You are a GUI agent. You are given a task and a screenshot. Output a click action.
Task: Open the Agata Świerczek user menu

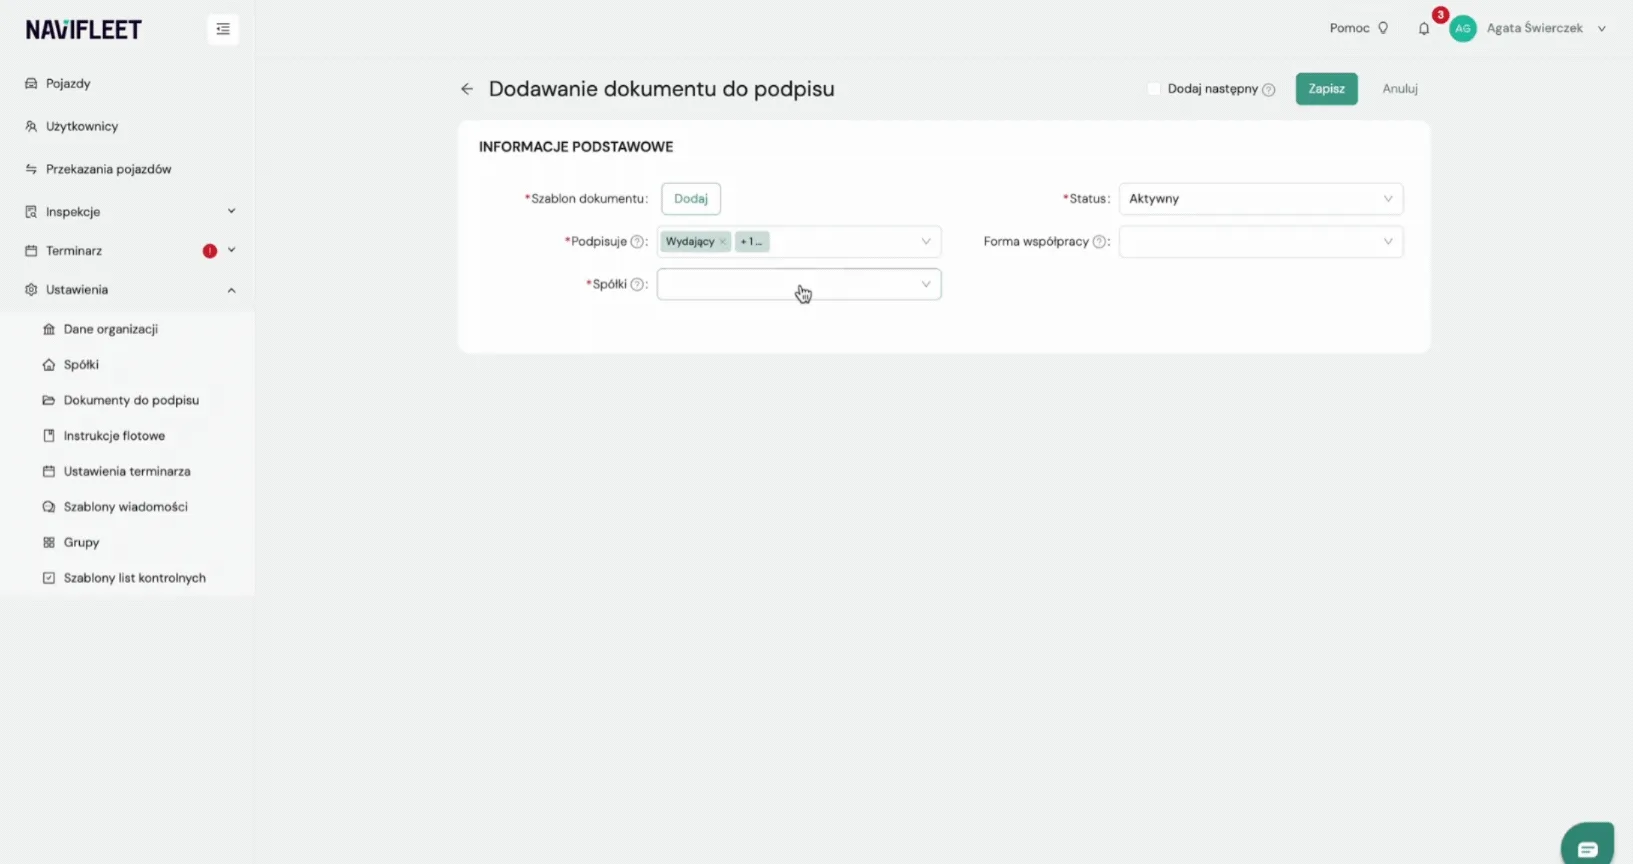(x=1546, y=29)
